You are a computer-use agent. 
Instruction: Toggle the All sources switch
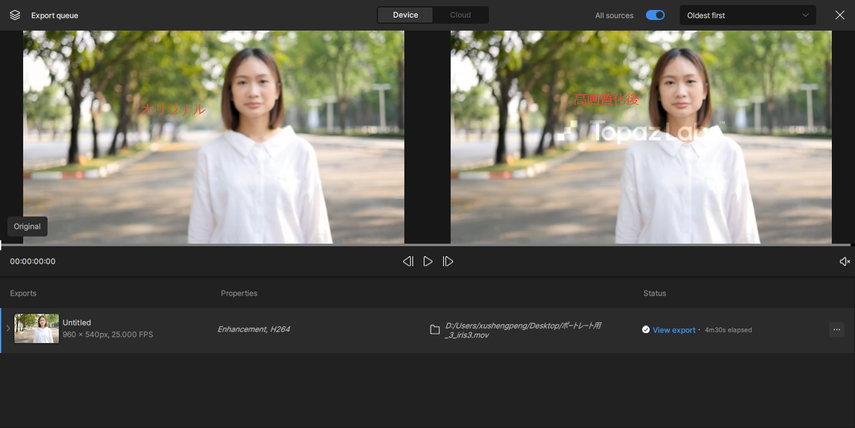click(x=655, y=15)
